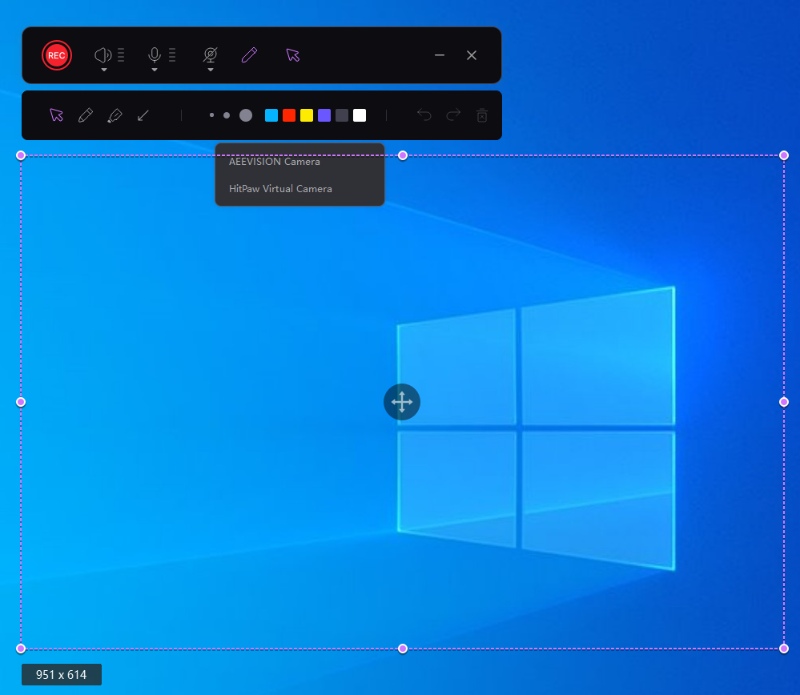The height and width of the screenshot is (695, 800).
Task: Open the microphone device dropdown arrow
Action: [x=155, y=70]
